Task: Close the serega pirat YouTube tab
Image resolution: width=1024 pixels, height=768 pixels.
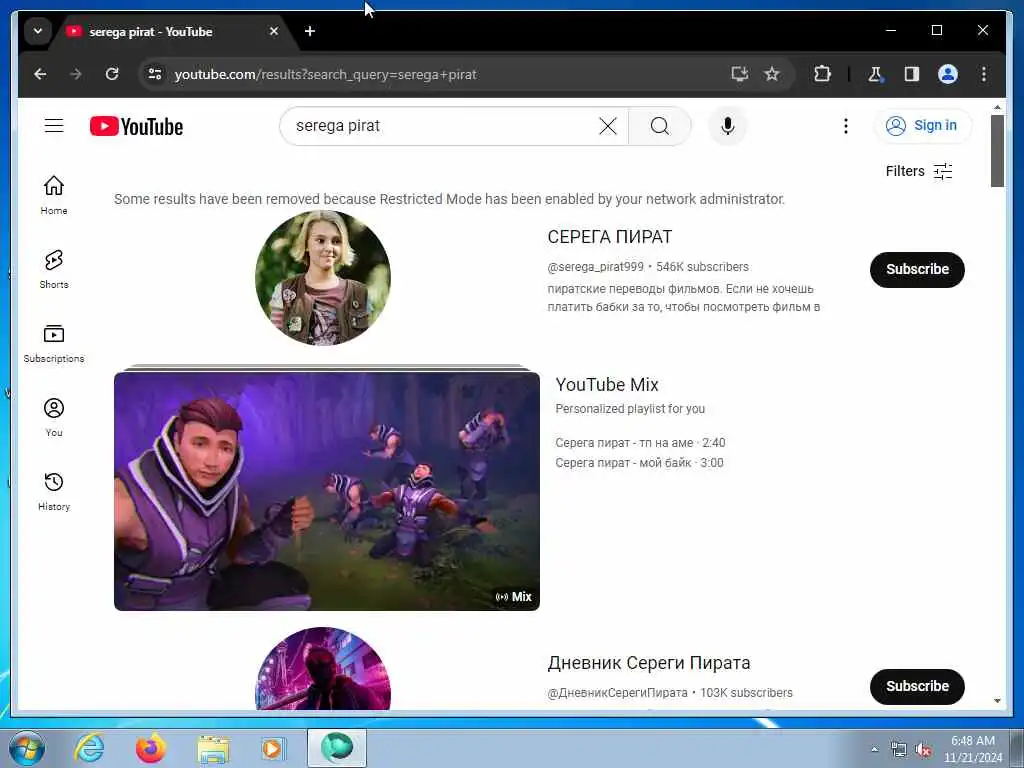Action: pyautogui.click(x=274, y=31)
